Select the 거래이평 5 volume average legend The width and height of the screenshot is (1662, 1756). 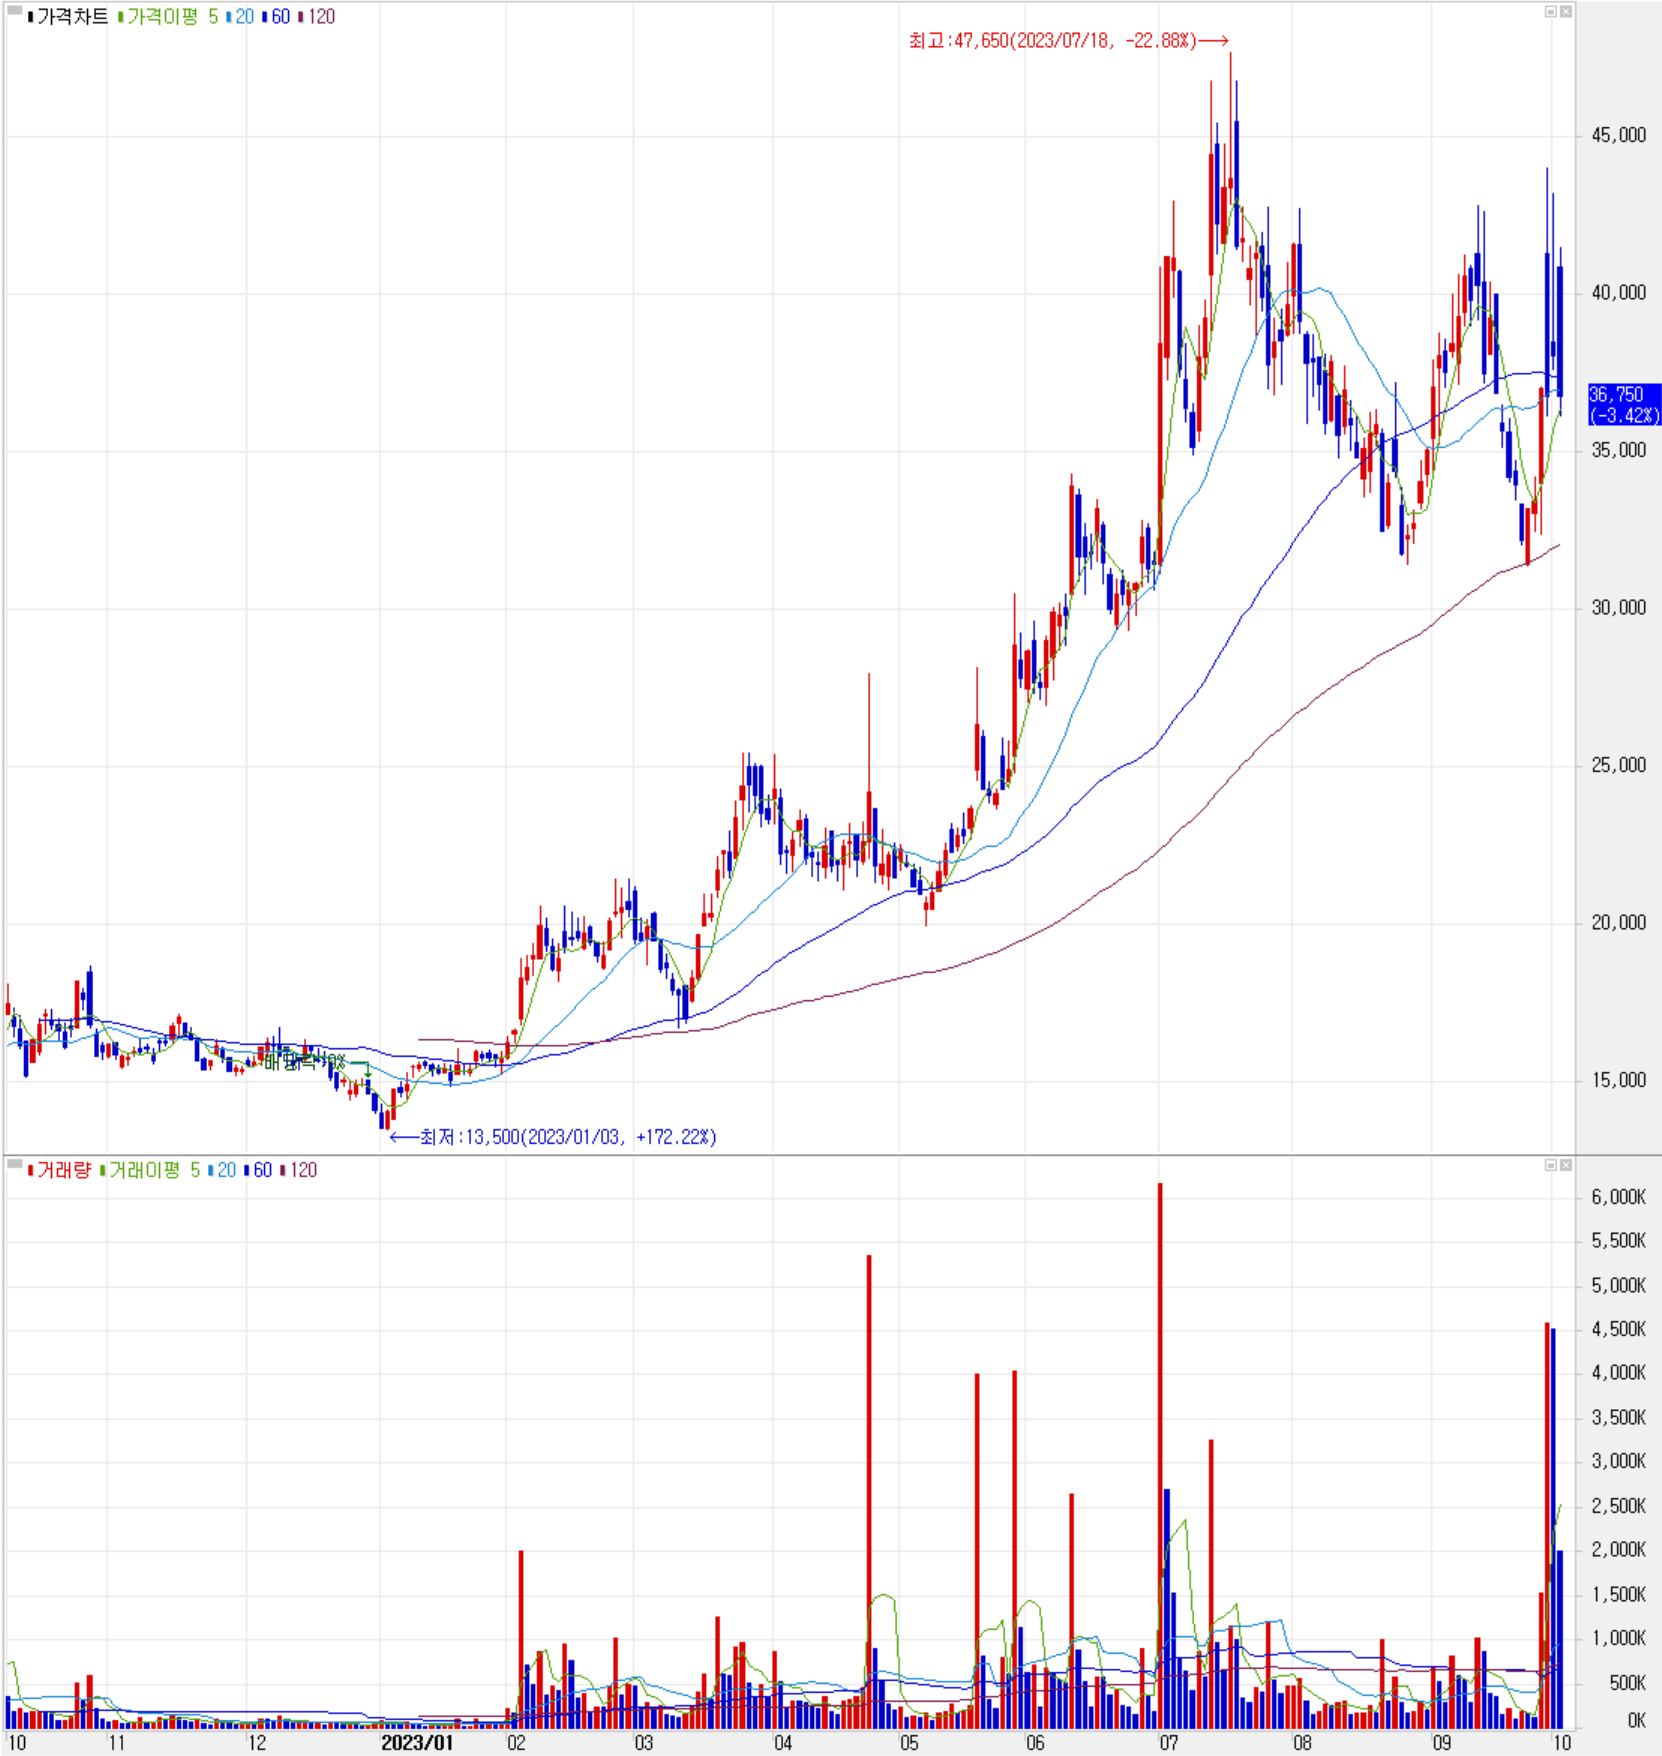[154, 1170]
